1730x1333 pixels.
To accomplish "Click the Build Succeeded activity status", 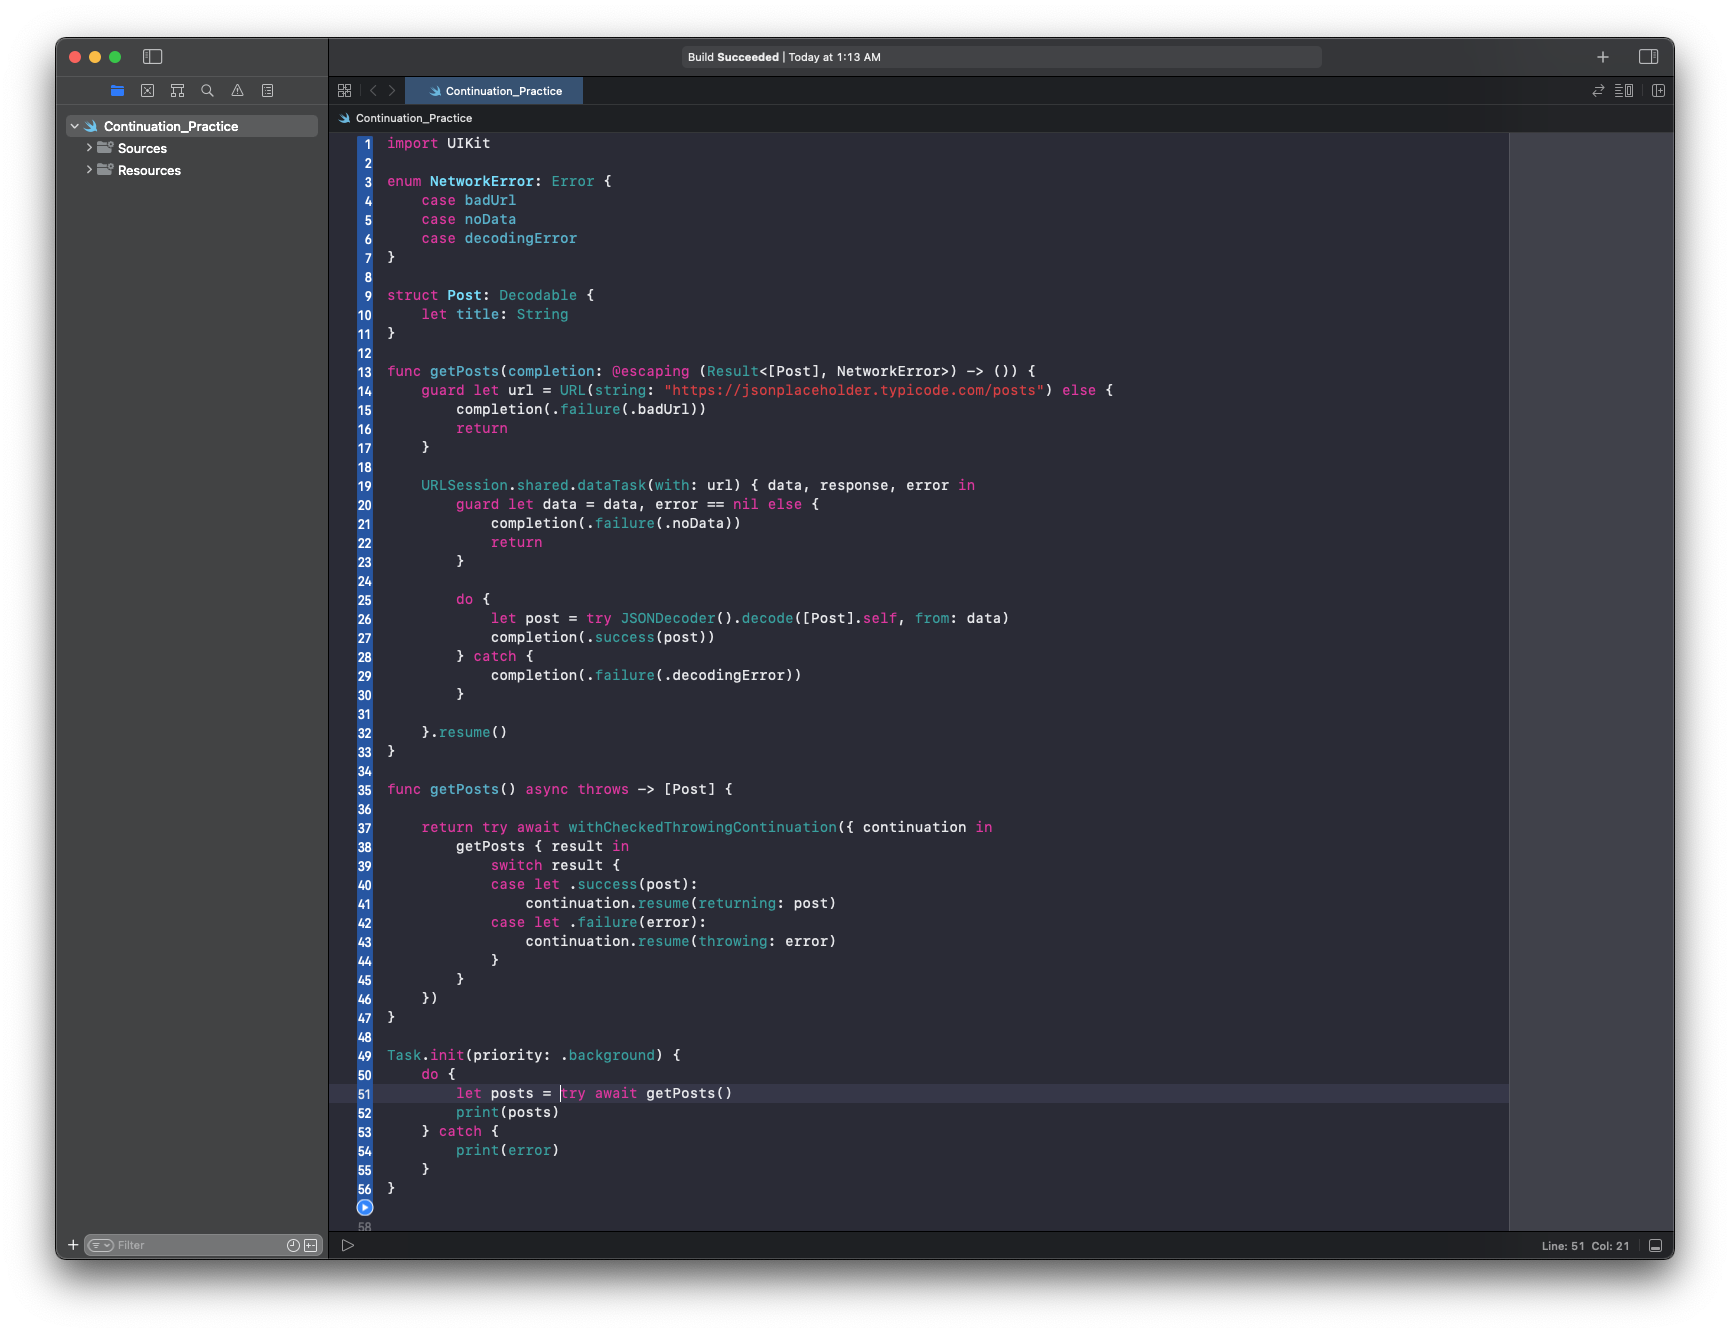I will tap(1001, 57).
